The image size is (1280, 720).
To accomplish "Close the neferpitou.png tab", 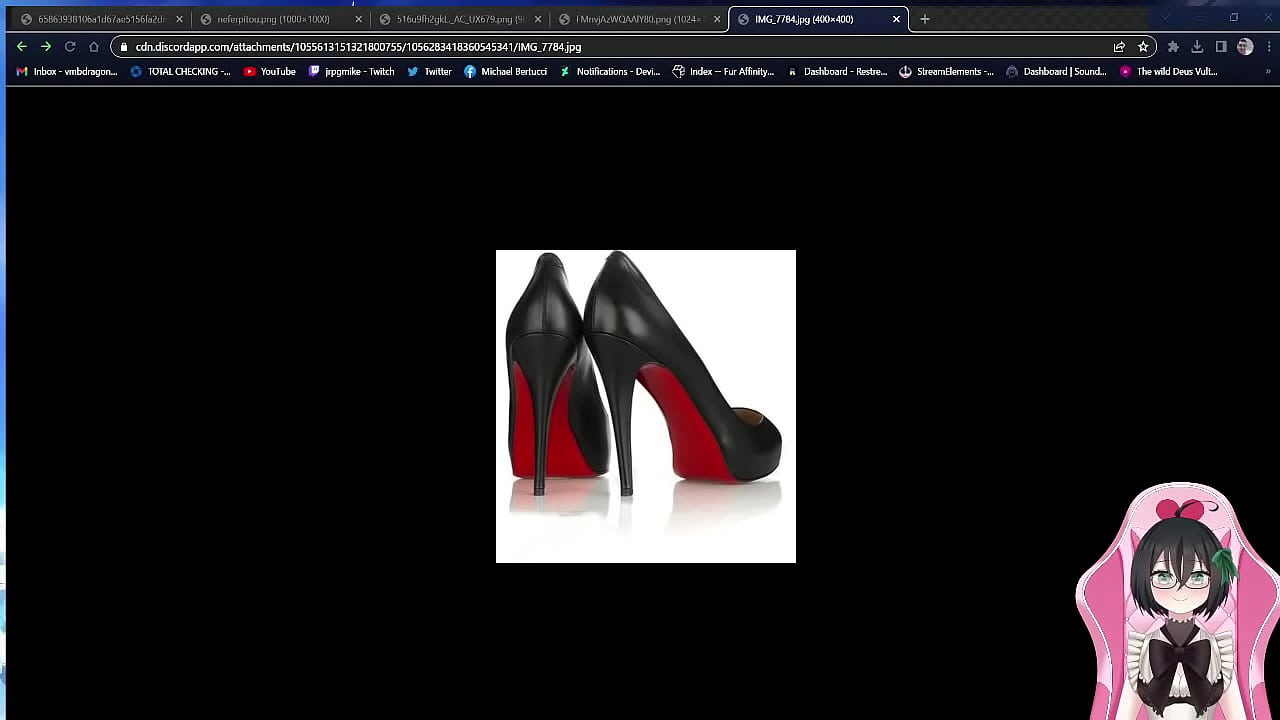I will point(359,19).
